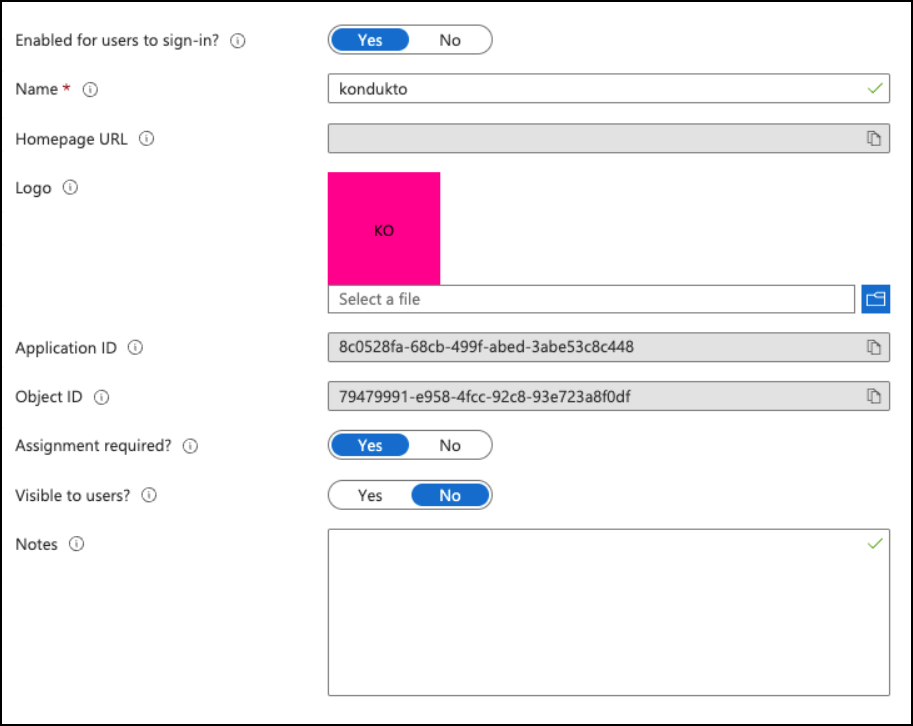This screenshot has width=913, height=726.
Task: Click info icon beside 'Assignment required?'
Action: [x=191, y=446]
